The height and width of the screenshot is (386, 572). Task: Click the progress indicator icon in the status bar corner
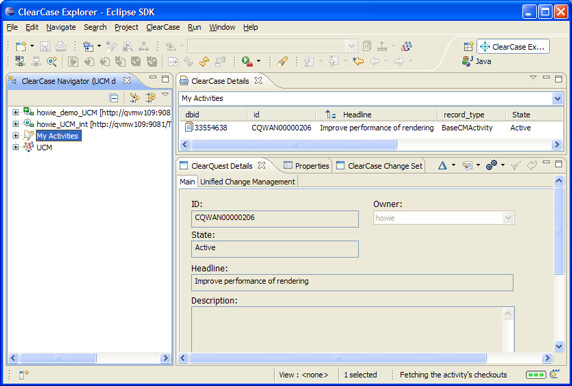click(x=555, y=374)
